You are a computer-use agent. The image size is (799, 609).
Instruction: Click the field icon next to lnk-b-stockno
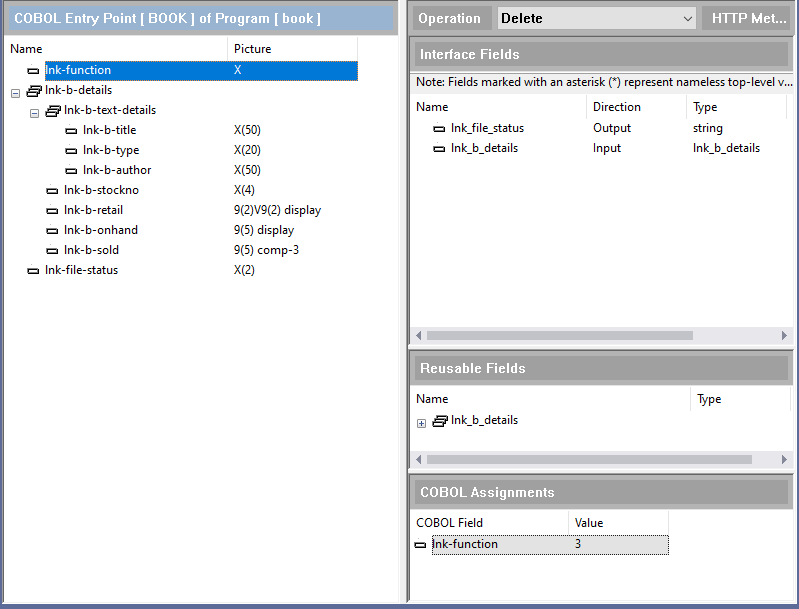pos(52,191)
